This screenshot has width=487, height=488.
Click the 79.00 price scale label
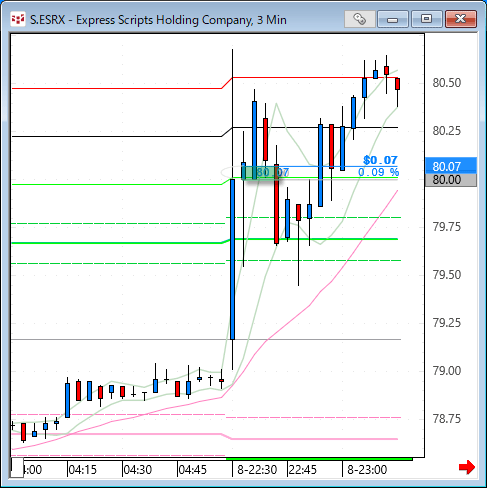(447, 371)
